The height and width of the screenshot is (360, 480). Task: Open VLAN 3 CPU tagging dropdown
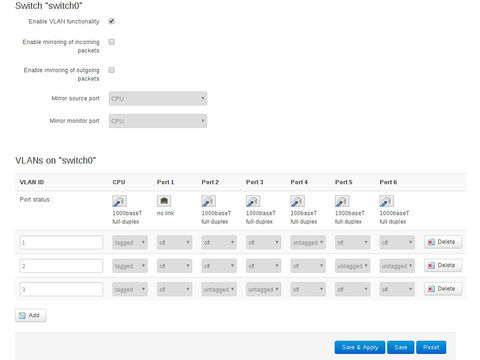click(x=130, y=289)
